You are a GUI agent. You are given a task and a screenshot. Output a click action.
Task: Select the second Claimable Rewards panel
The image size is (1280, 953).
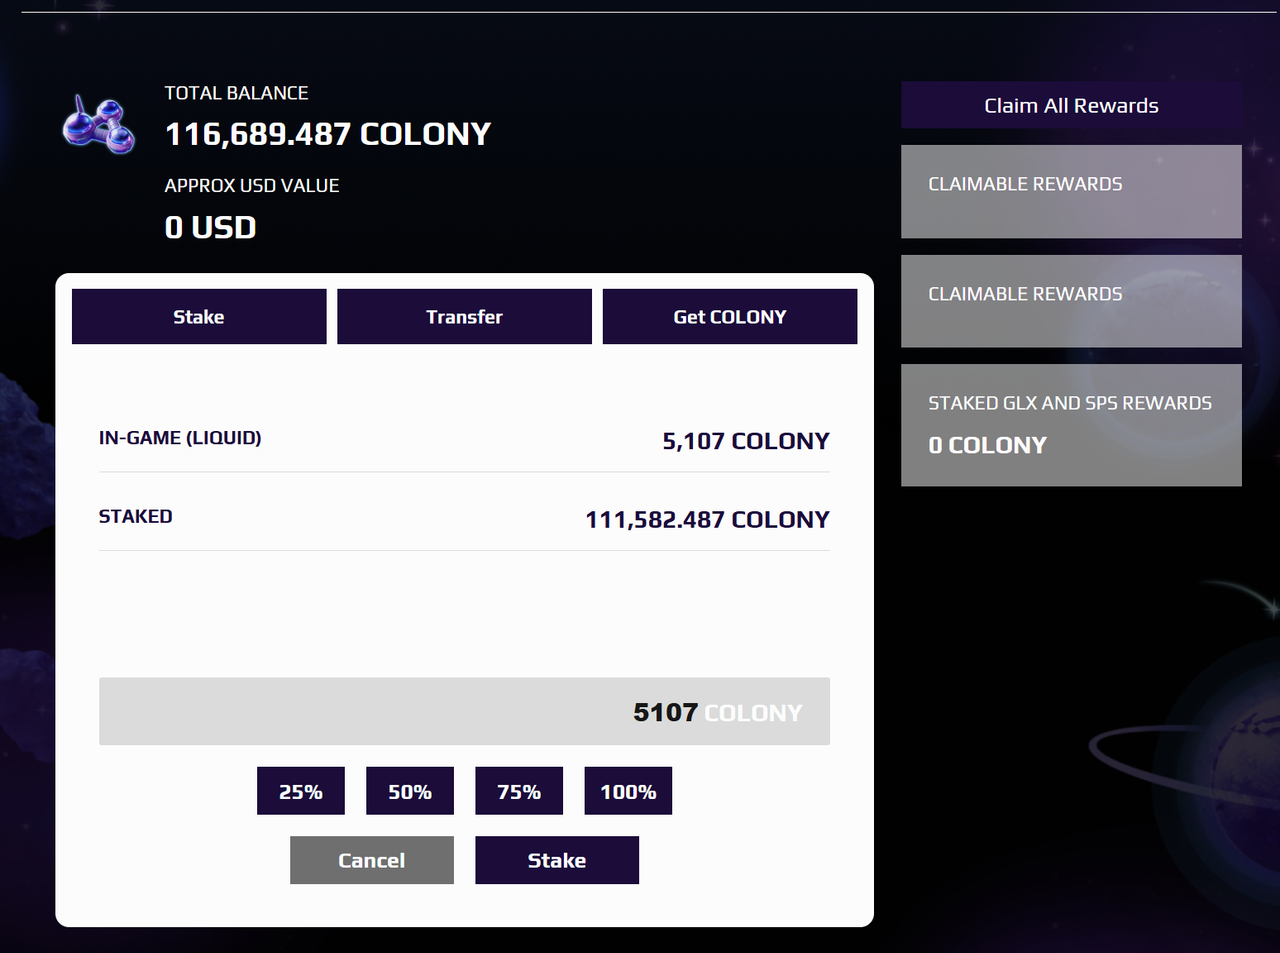[1071, 301]
